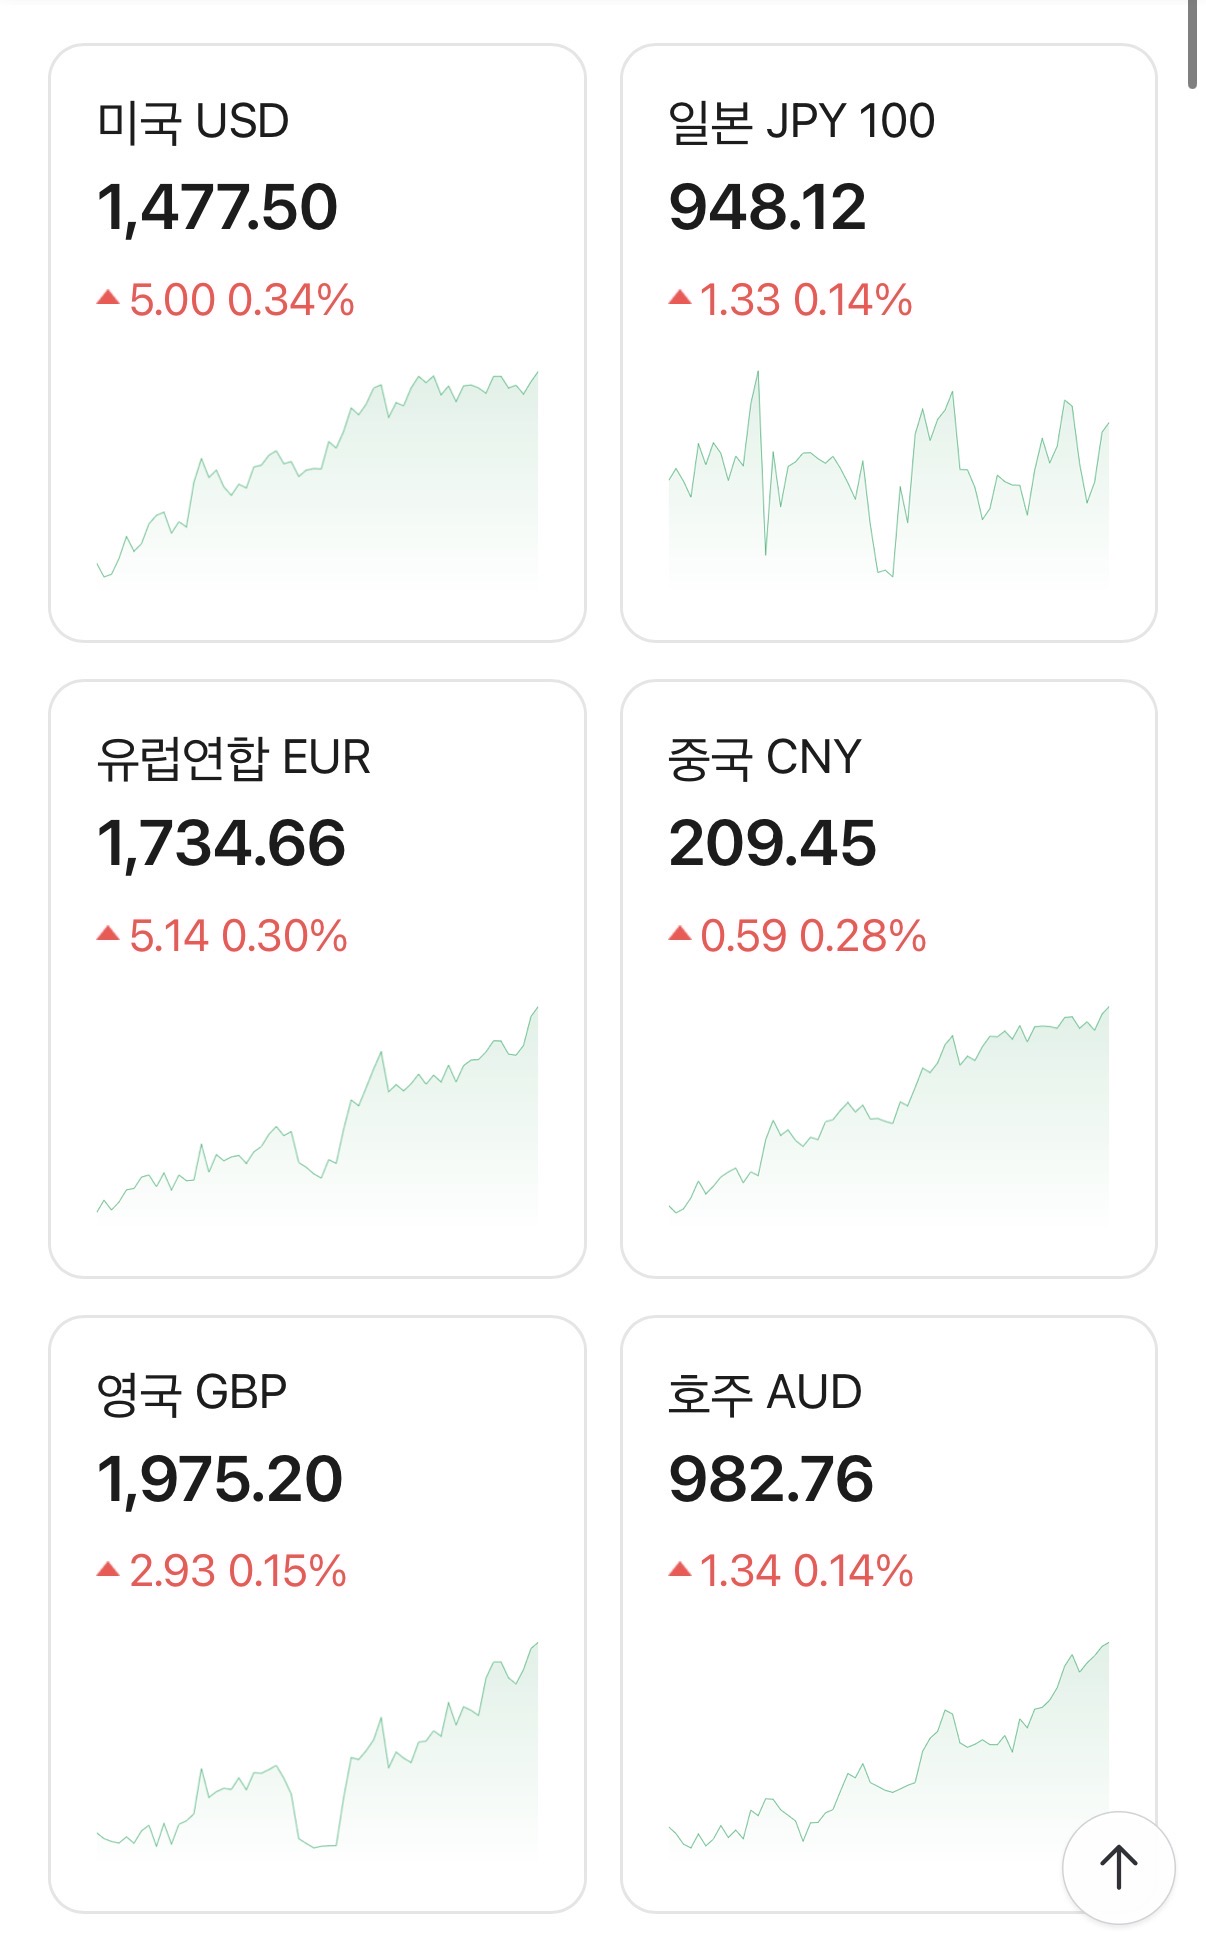View the JPY trend sparkline chart
The image size is (1206, 1934).
point(889,477)
